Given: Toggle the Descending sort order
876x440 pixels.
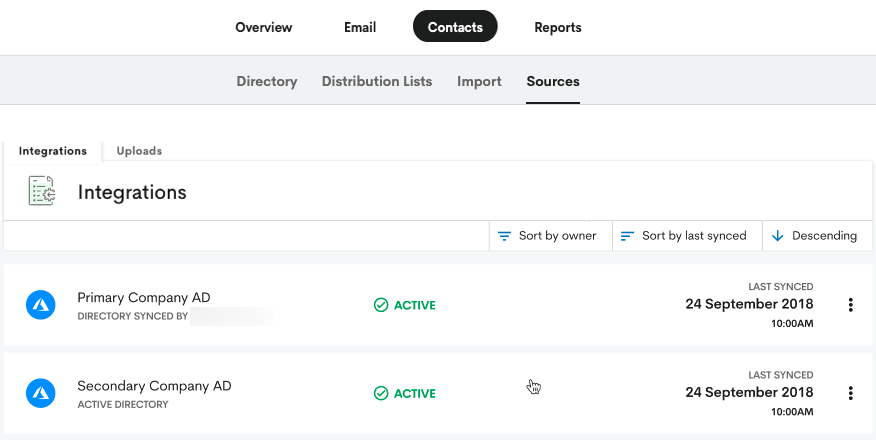Looking at the screenshot, I should (817, 236).
